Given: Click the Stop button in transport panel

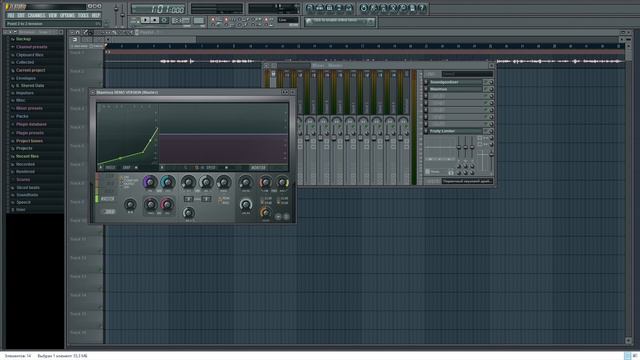Looking at the screenshot, I should [155, 20].
